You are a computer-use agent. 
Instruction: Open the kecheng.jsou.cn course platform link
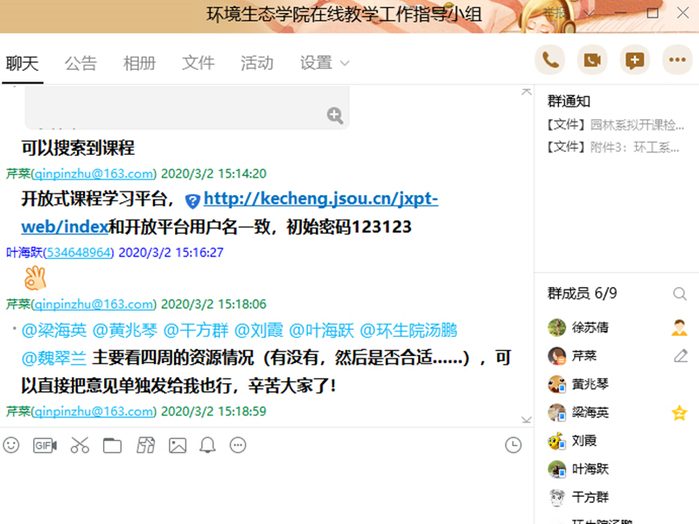coord(320,199)
